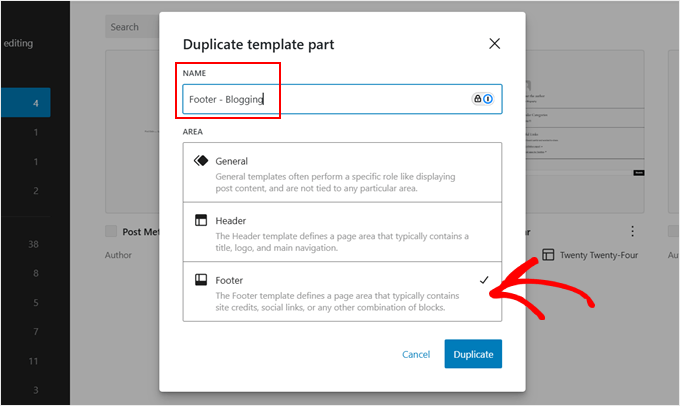Click the Twenty Twenty-Four theme icon
Image resolution: width=680 pixels, height=406 pixels.
click(547, 255)
